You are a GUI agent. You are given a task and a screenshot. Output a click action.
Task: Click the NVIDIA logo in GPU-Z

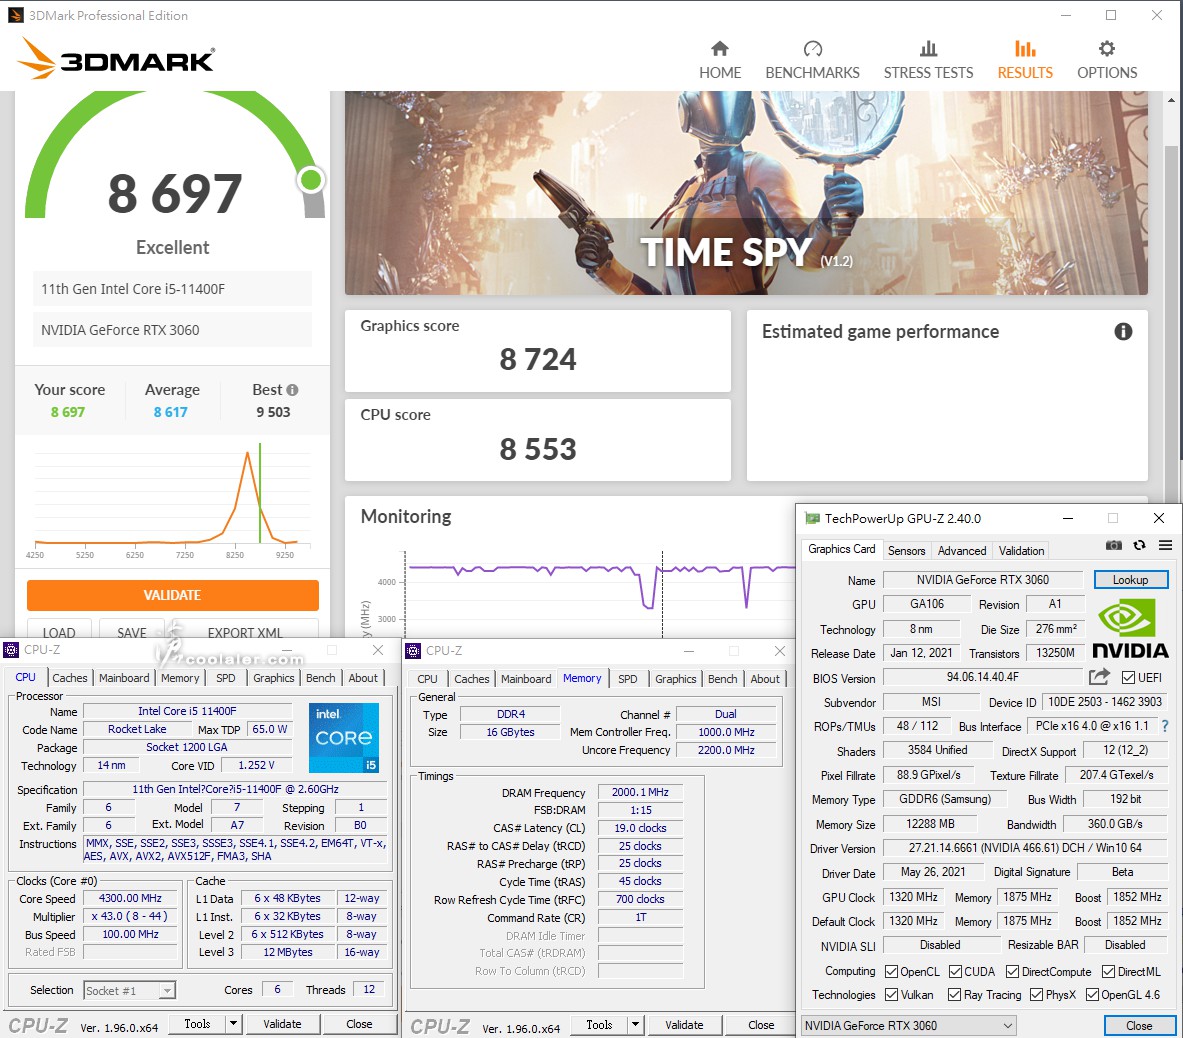click(x=1129, y=628)
